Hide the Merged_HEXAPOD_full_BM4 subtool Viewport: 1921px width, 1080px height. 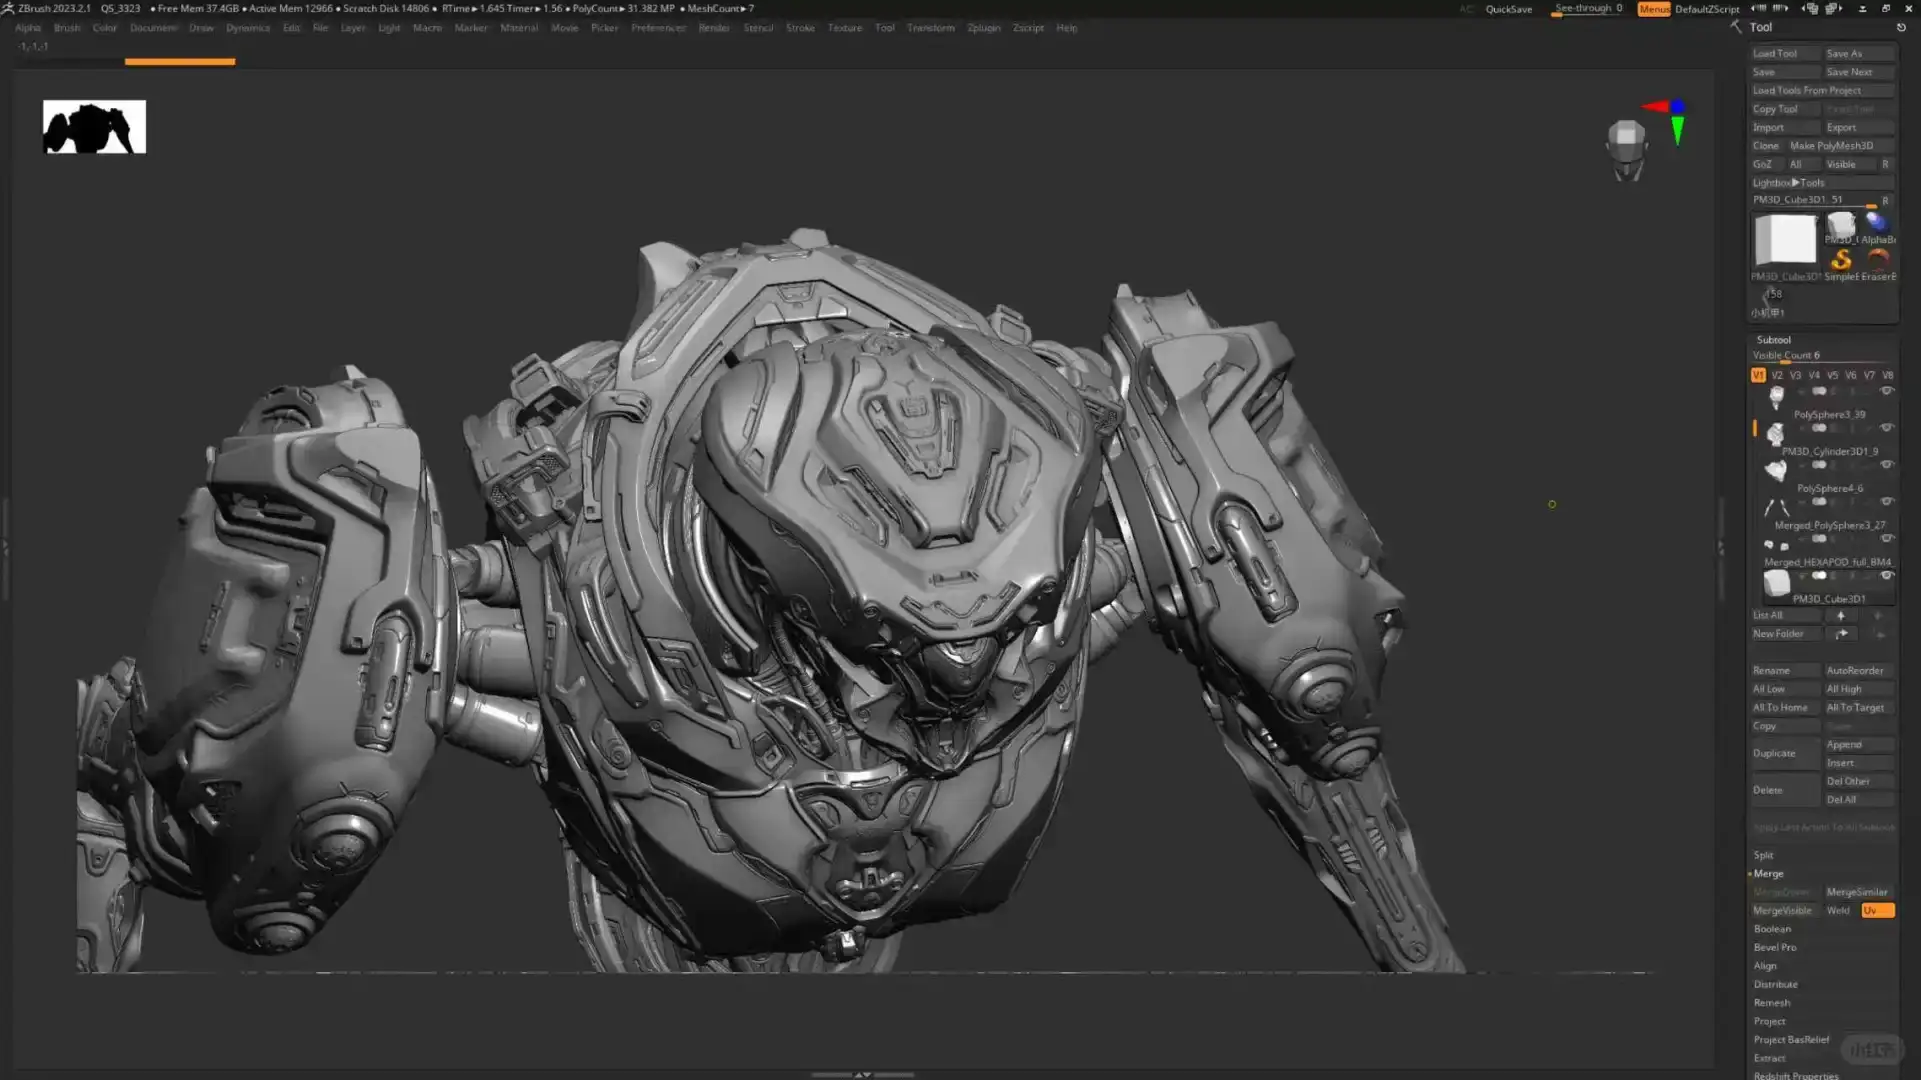(1886, 536)
